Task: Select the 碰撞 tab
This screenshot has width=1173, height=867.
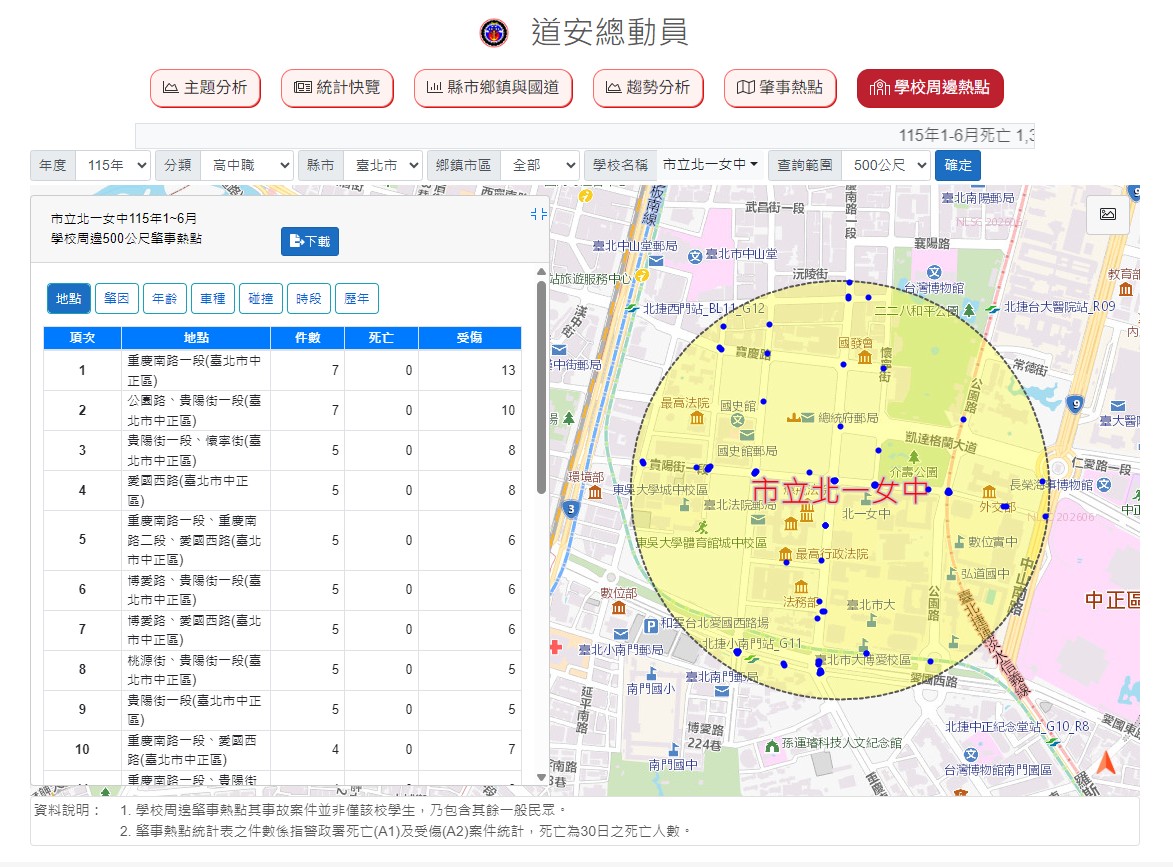Action: point(260,298)
